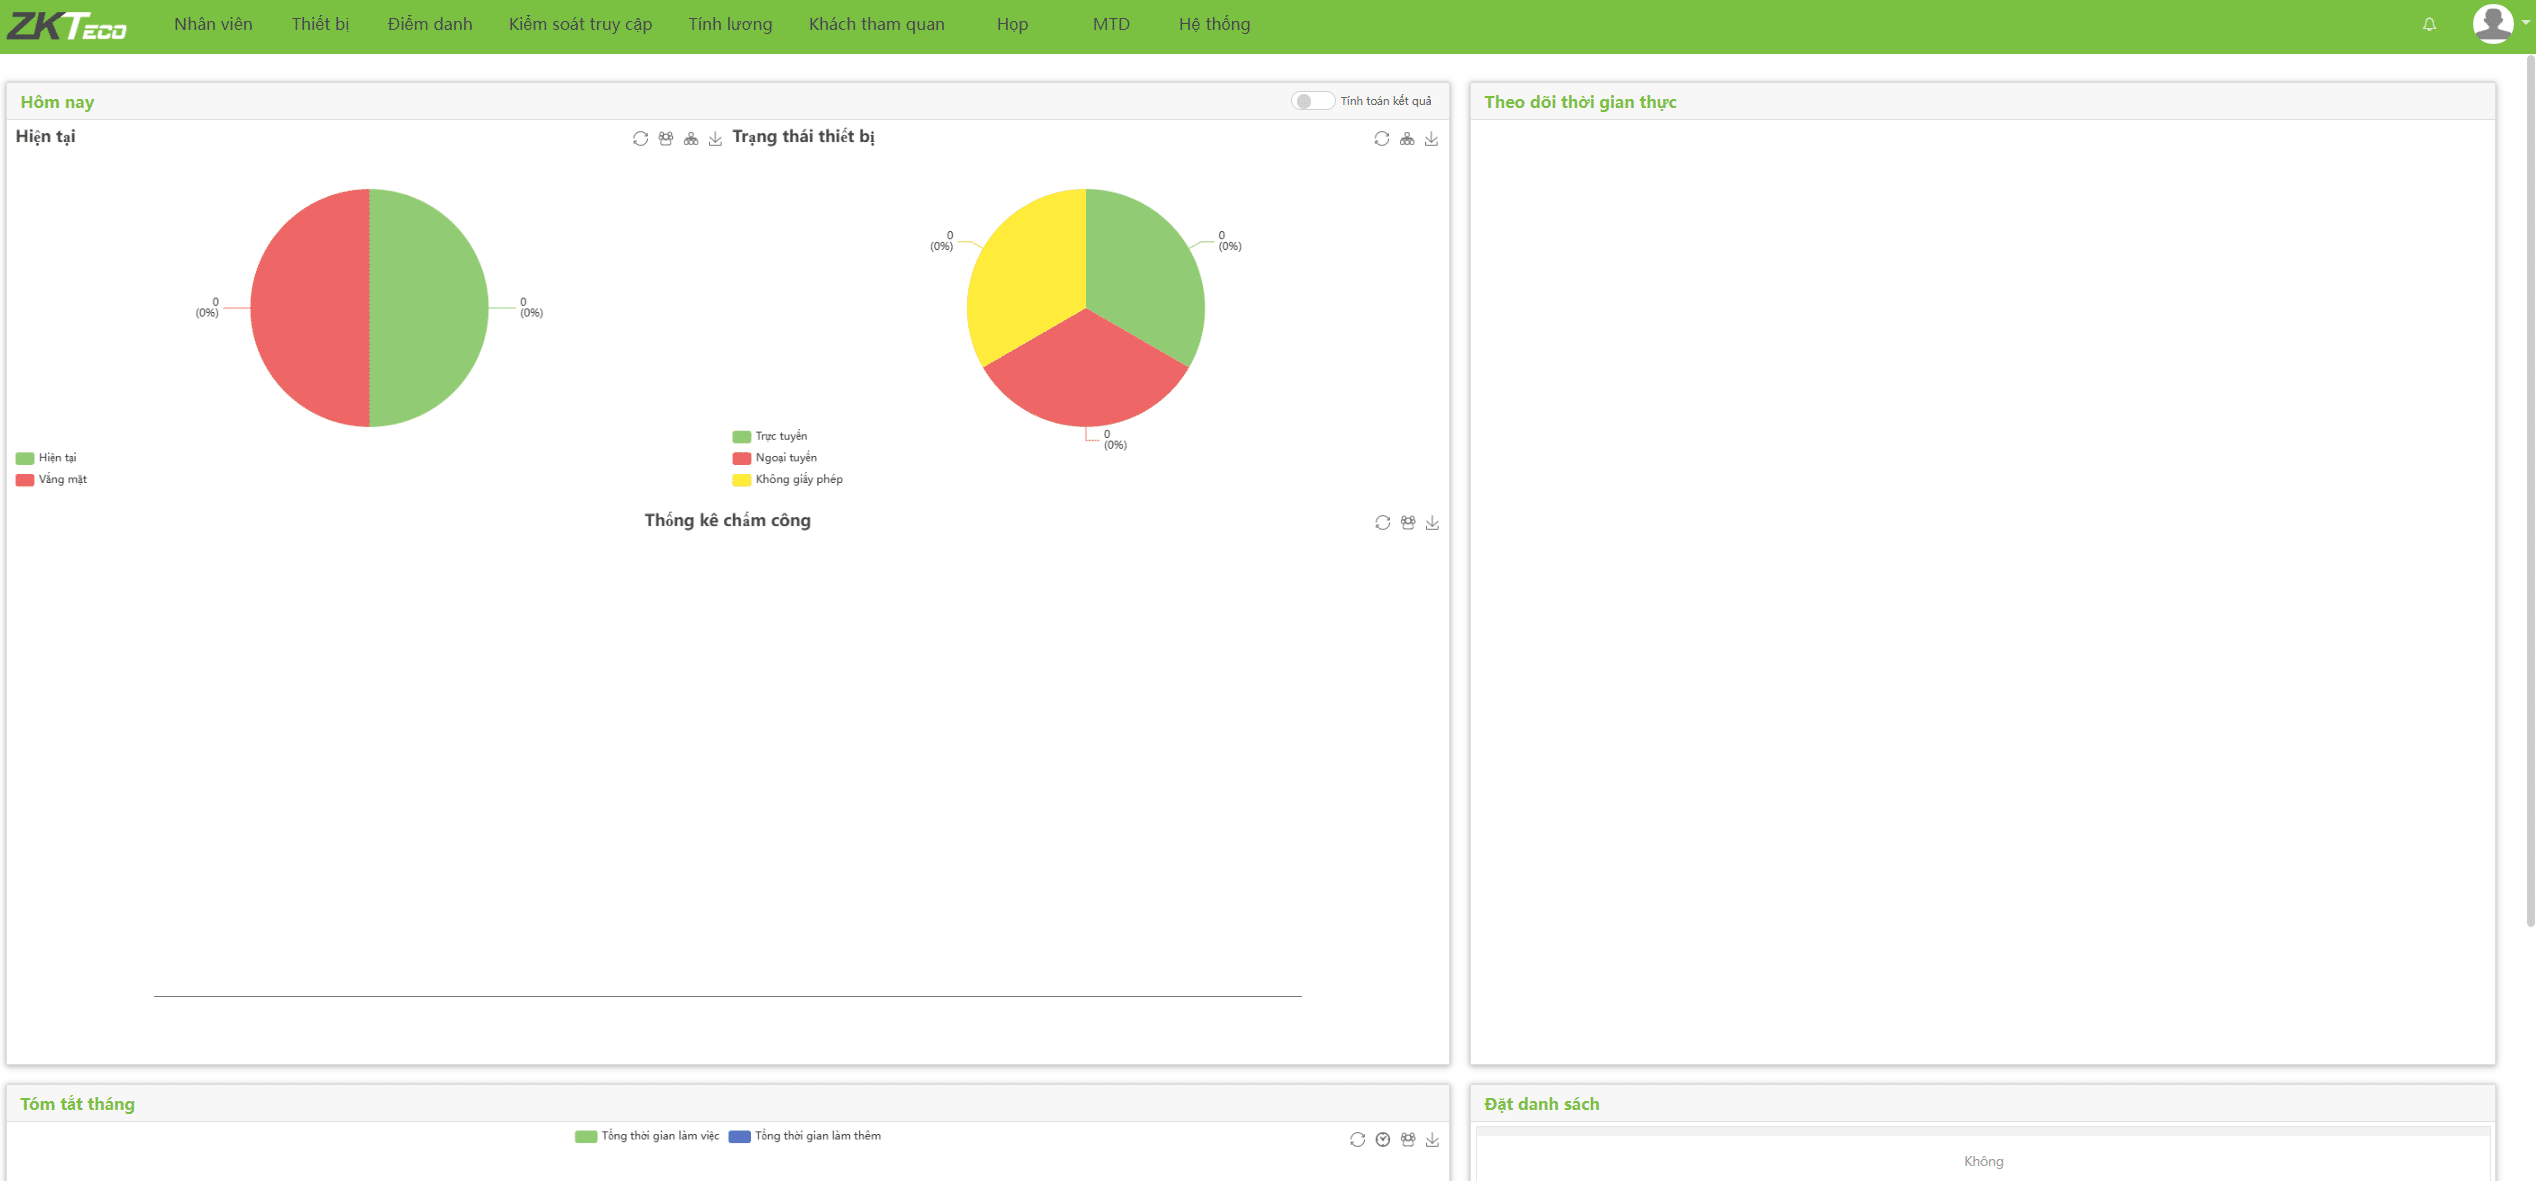The height and width of the screenshot is (1181, 2536).
Task: Click the ZKTeco logo
Action: click(67, 26)
